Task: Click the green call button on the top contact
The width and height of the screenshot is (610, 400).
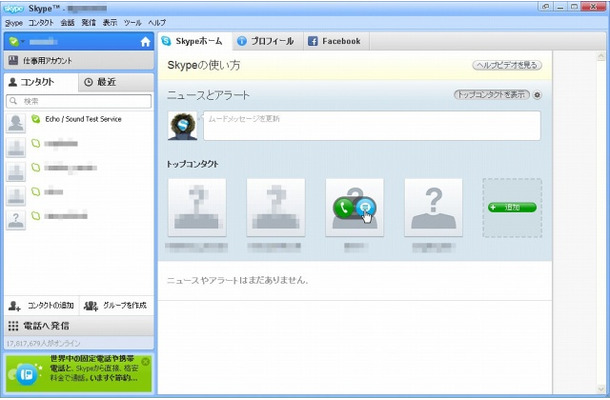Action: click(x=344, y=208)
